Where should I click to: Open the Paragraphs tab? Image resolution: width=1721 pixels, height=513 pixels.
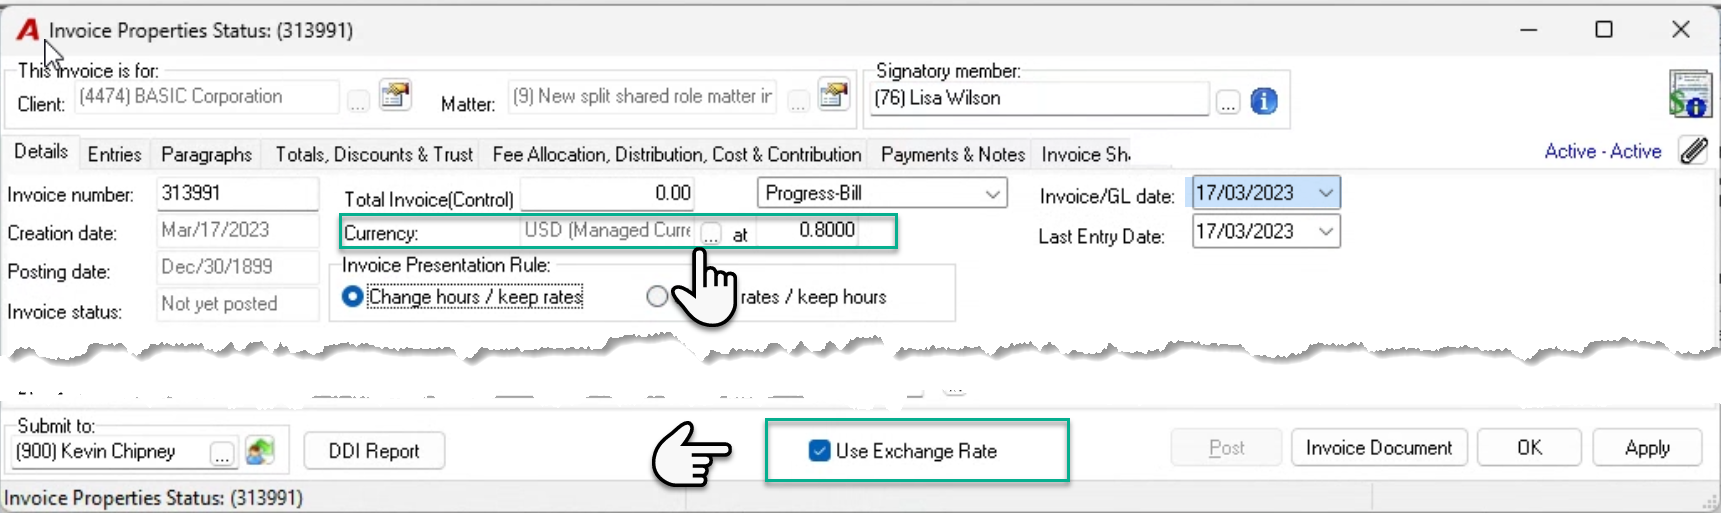click(x=206, y=154)
